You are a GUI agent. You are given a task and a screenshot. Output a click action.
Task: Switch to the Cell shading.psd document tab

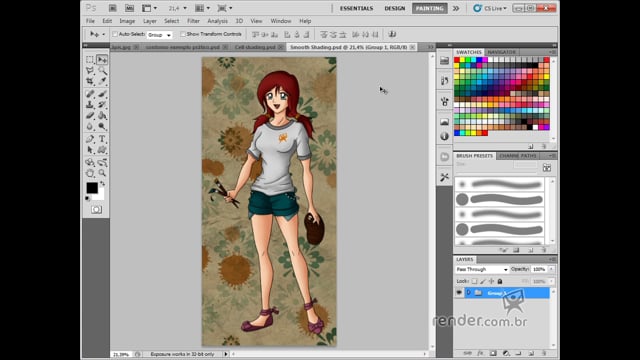(x=255, y=47)
